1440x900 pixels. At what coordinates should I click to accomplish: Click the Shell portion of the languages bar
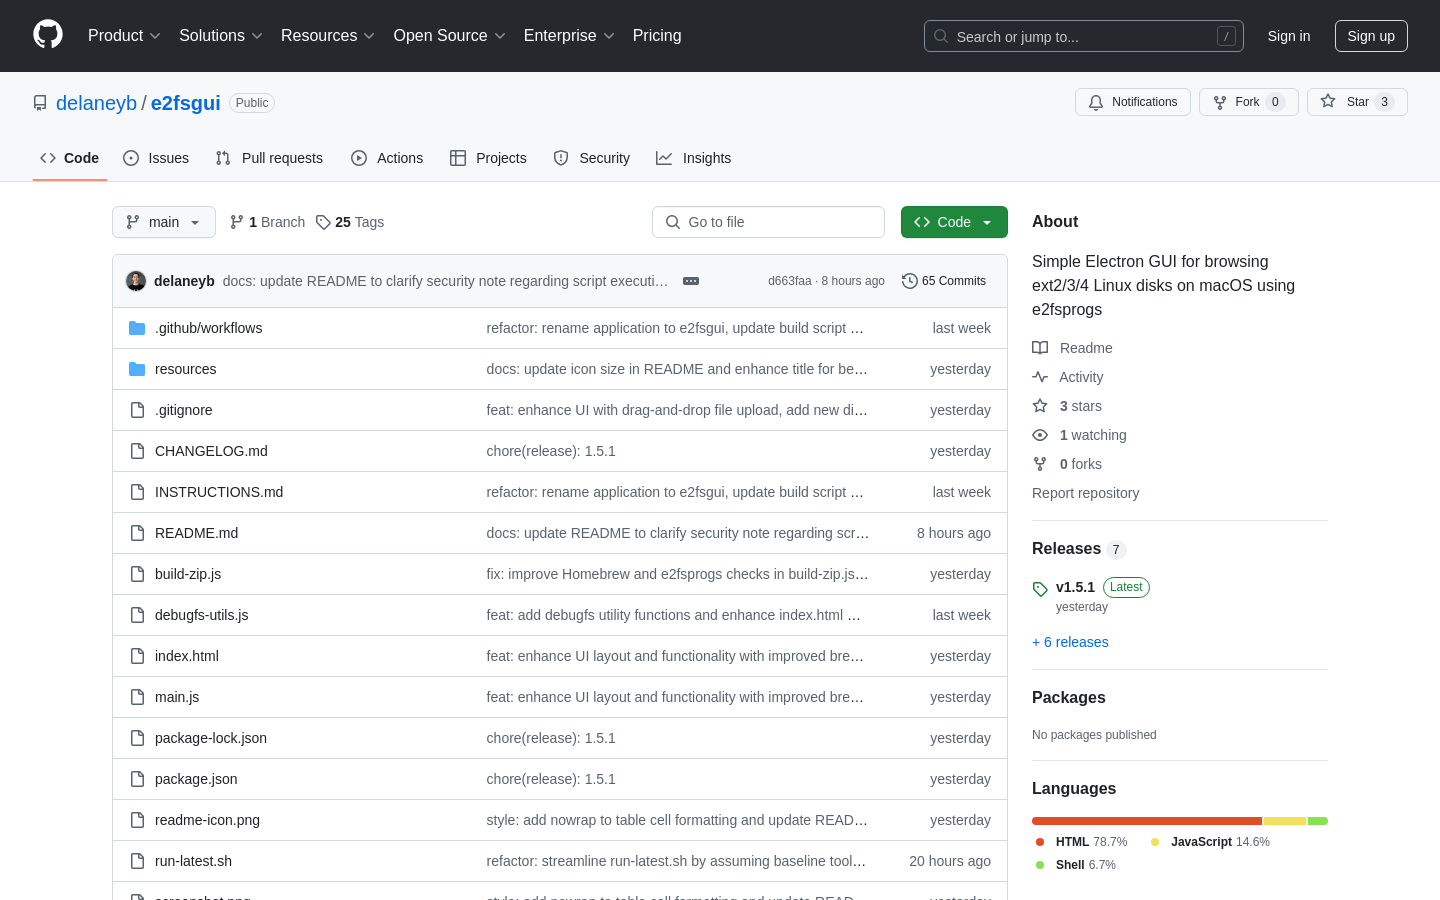(x=1318, y=821)
